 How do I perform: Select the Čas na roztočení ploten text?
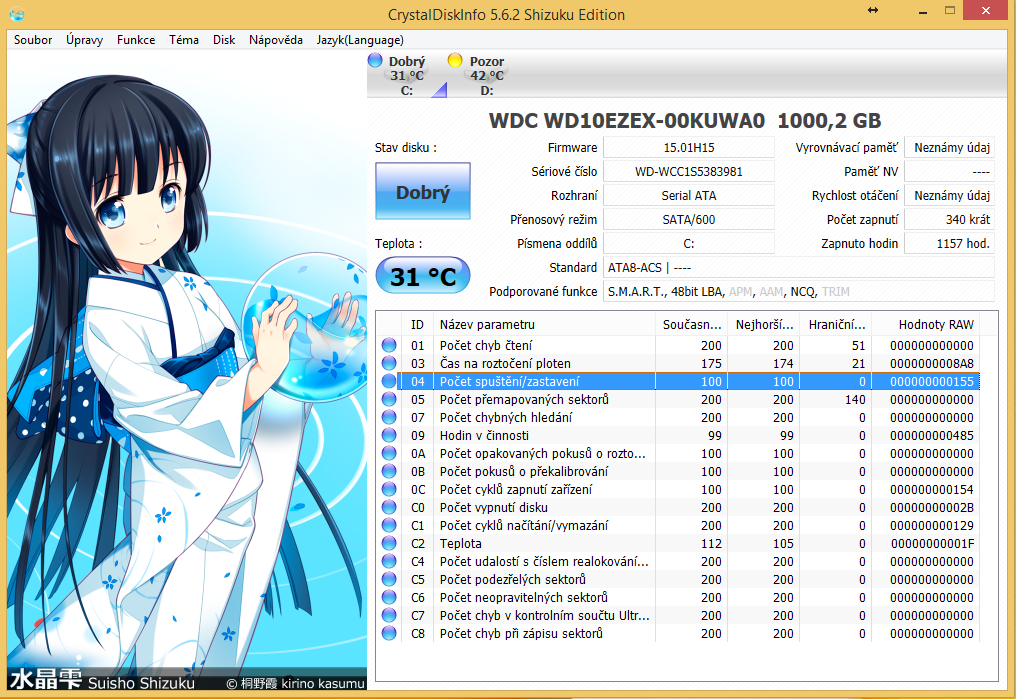click(505, 363)
